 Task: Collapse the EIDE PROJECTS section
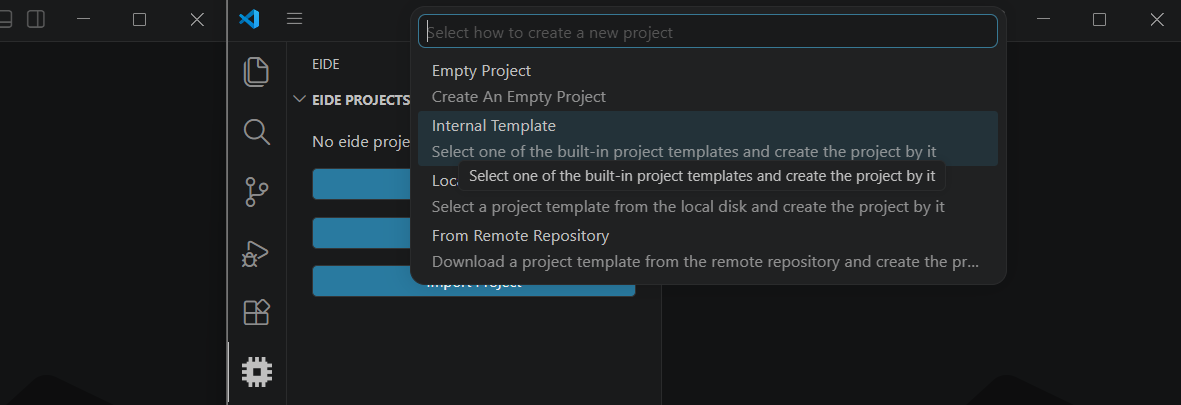(299, 99)
